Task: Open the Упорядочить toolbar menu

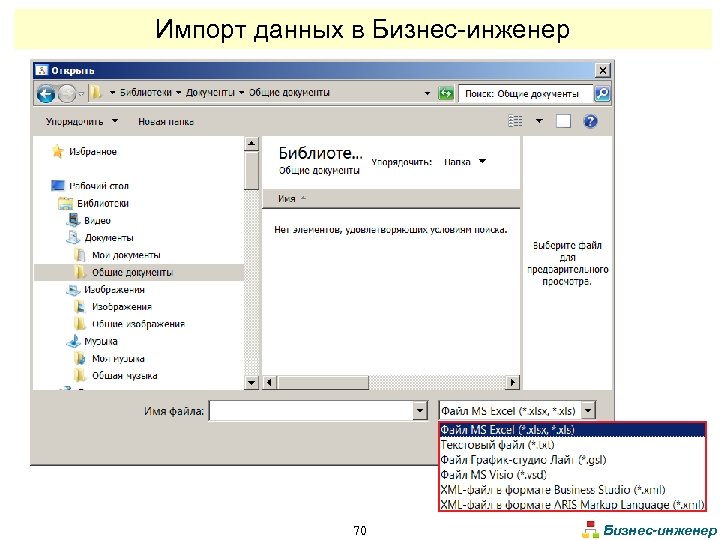Action: coord(82,121)
